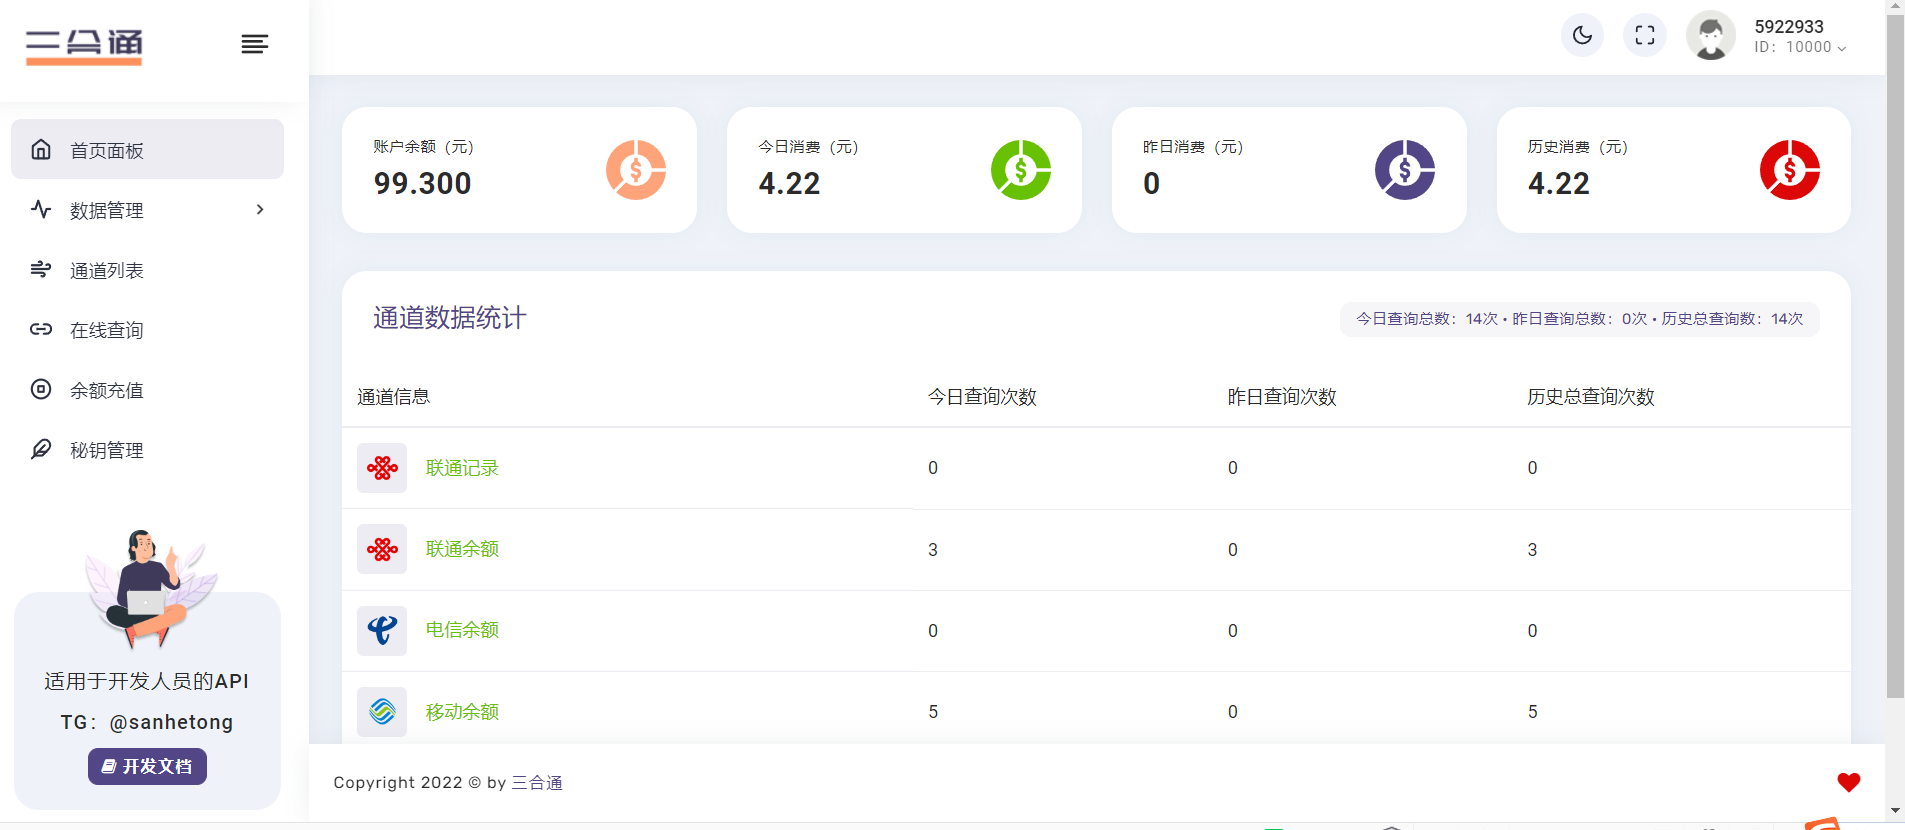The height and width of the screenshot is (830, 1905).
Task: Select 余额充值 in the sidebar
Action: 107,390
